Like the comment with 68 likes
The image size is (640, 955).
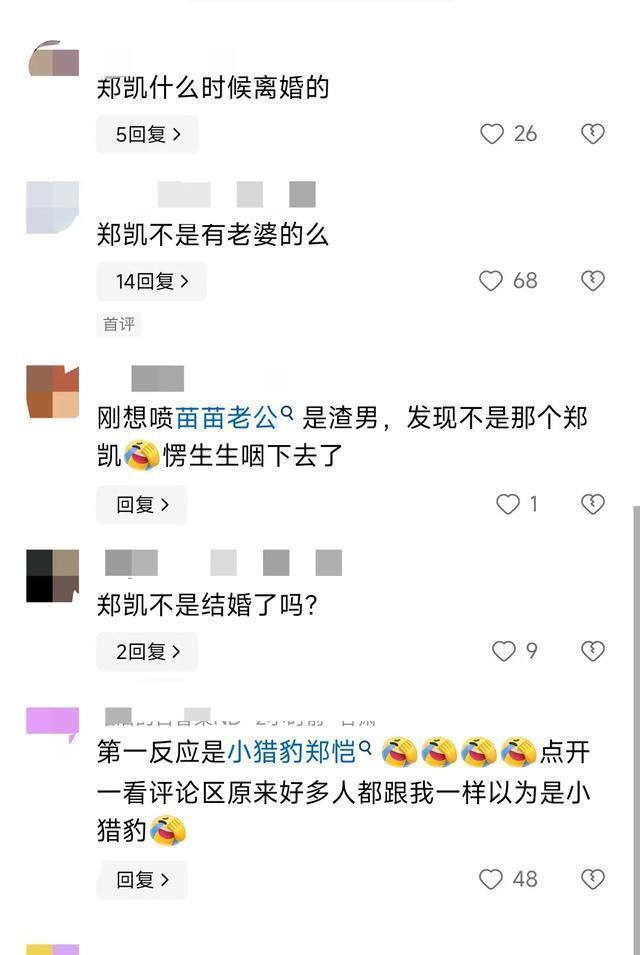point(491,281)
